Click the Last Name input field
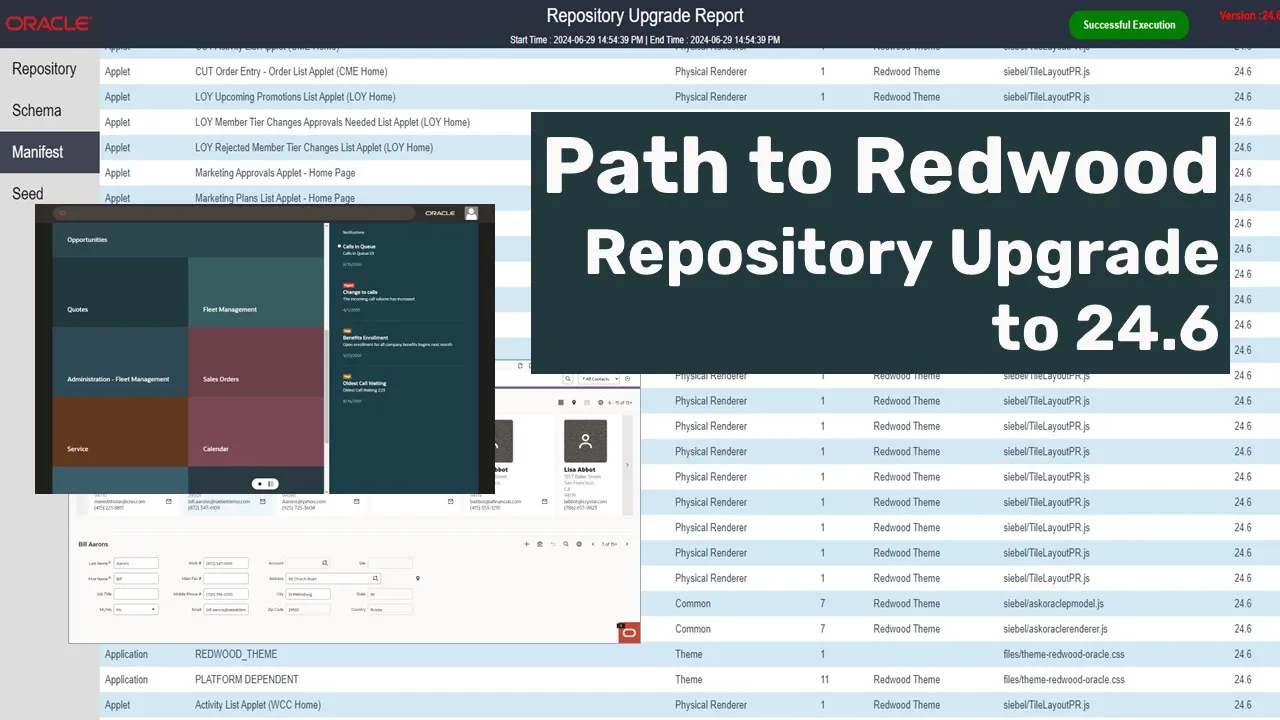 [136, 563]
